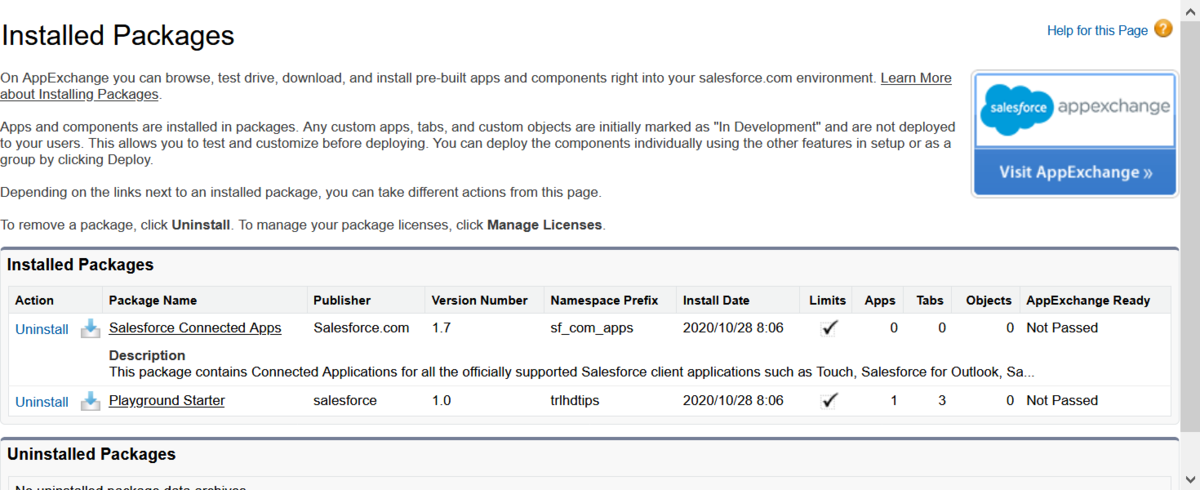Click the Description label under Connected Apps
This screenshot has width=1200, height=490.
(x=147, y=356)
